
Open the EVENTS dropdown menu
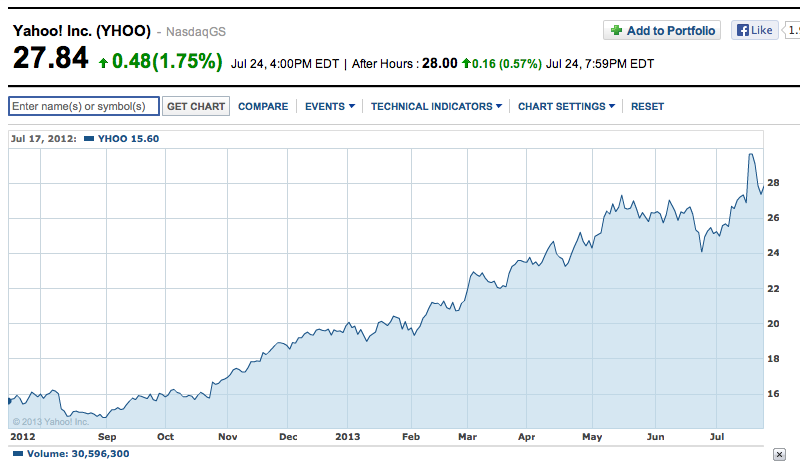[x=330, y=107]
